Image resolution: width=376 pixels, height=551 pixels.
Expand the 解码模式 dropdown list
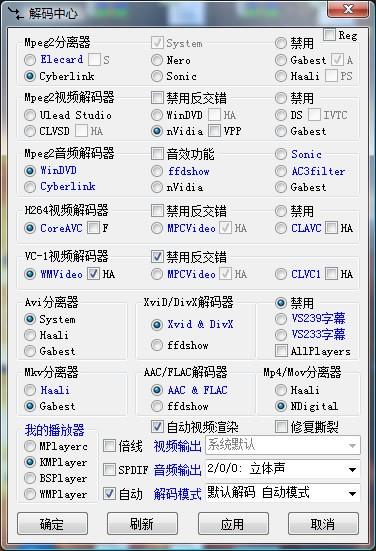(283, 493)
